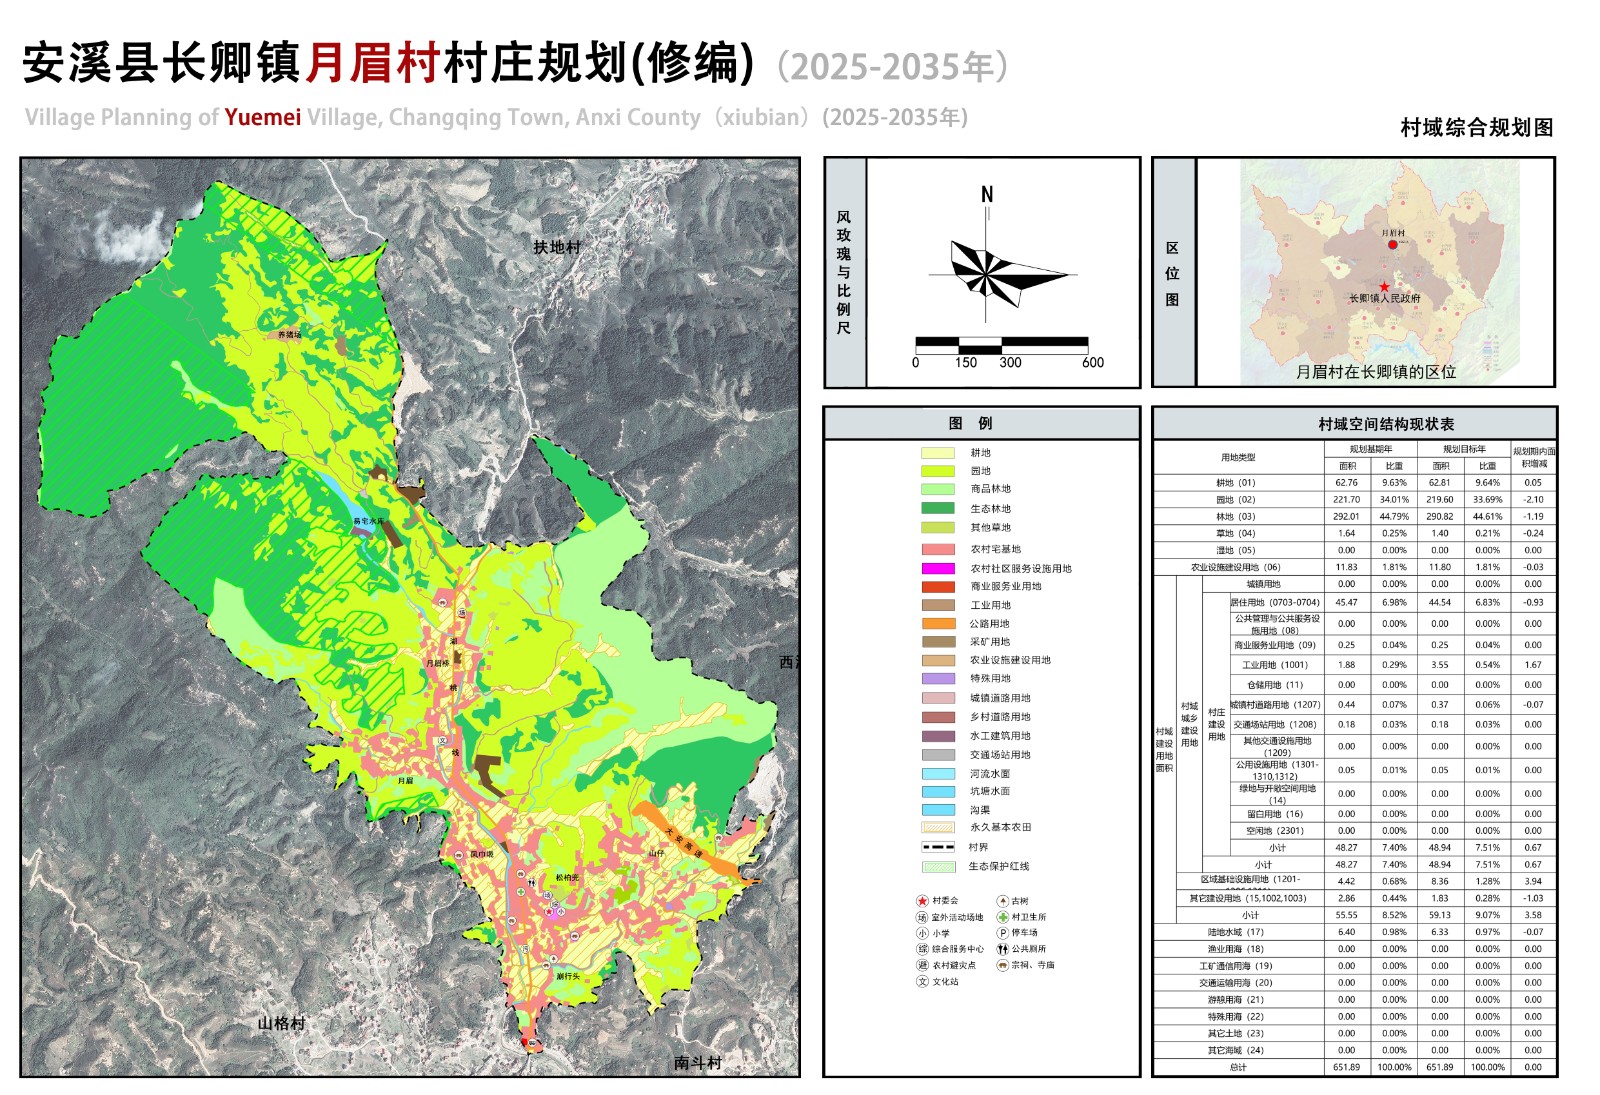This screenshot has height=1095, width=1600.
Task: Click the dashed 村界 boundary legend symbol
Action: [x=938, y=847]
